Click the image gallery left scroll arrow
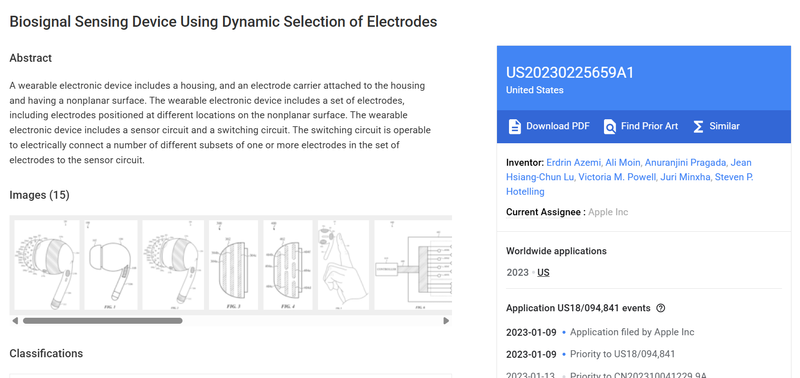800x378 pixels. [15, 321]
